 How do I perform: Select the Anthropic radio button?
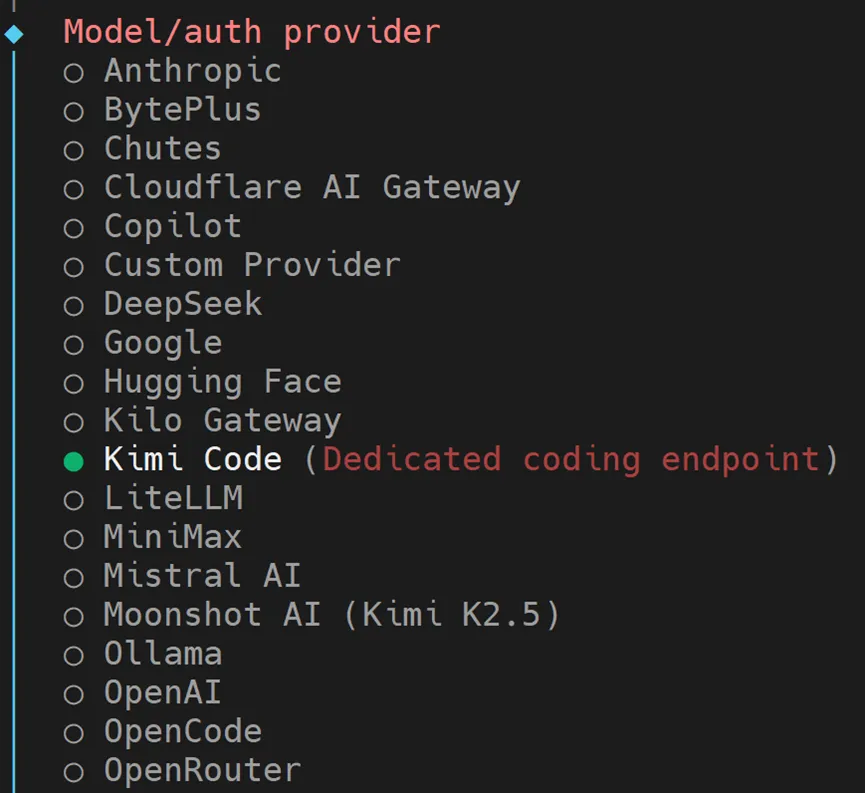(73, 72)
